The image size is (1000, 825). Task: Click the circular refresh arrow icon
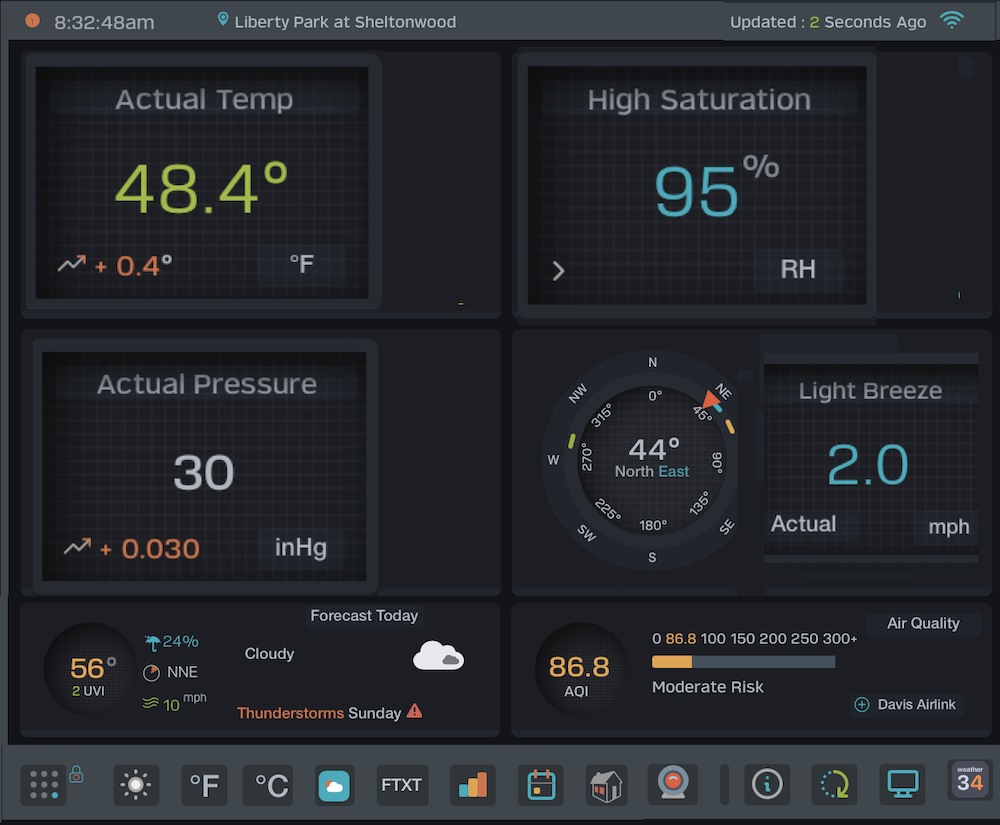(x=834, y=785)
